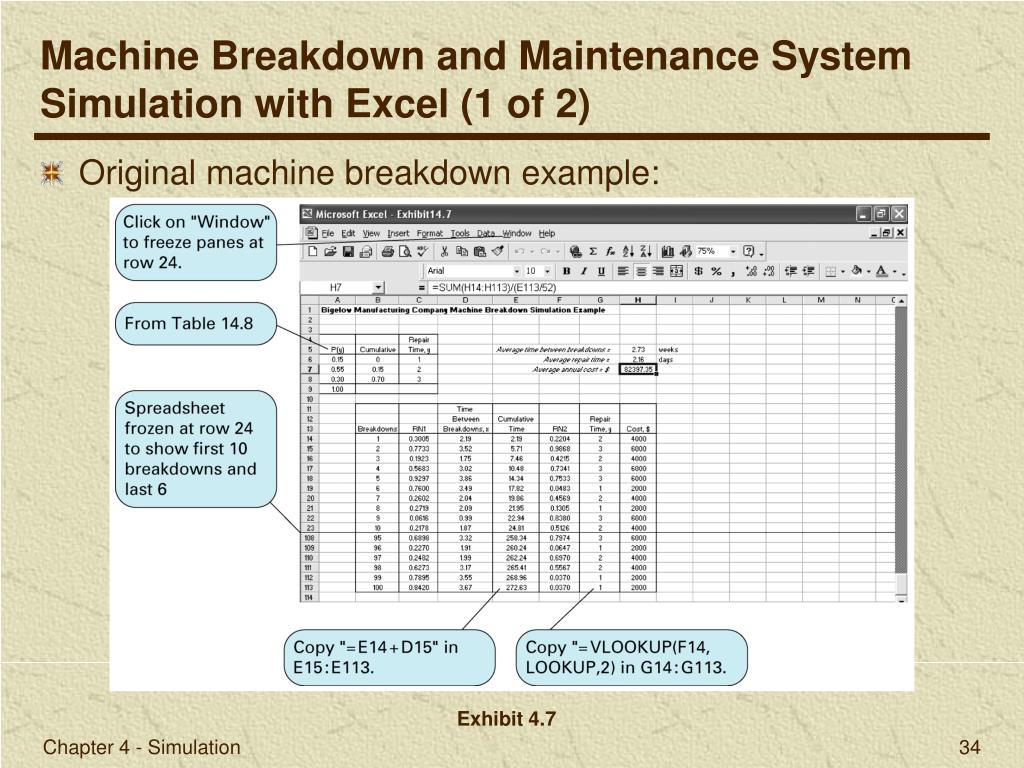Click the vertical scrollbar in Excel
This screenshot has height=768, width=1024.
point(901,450)
